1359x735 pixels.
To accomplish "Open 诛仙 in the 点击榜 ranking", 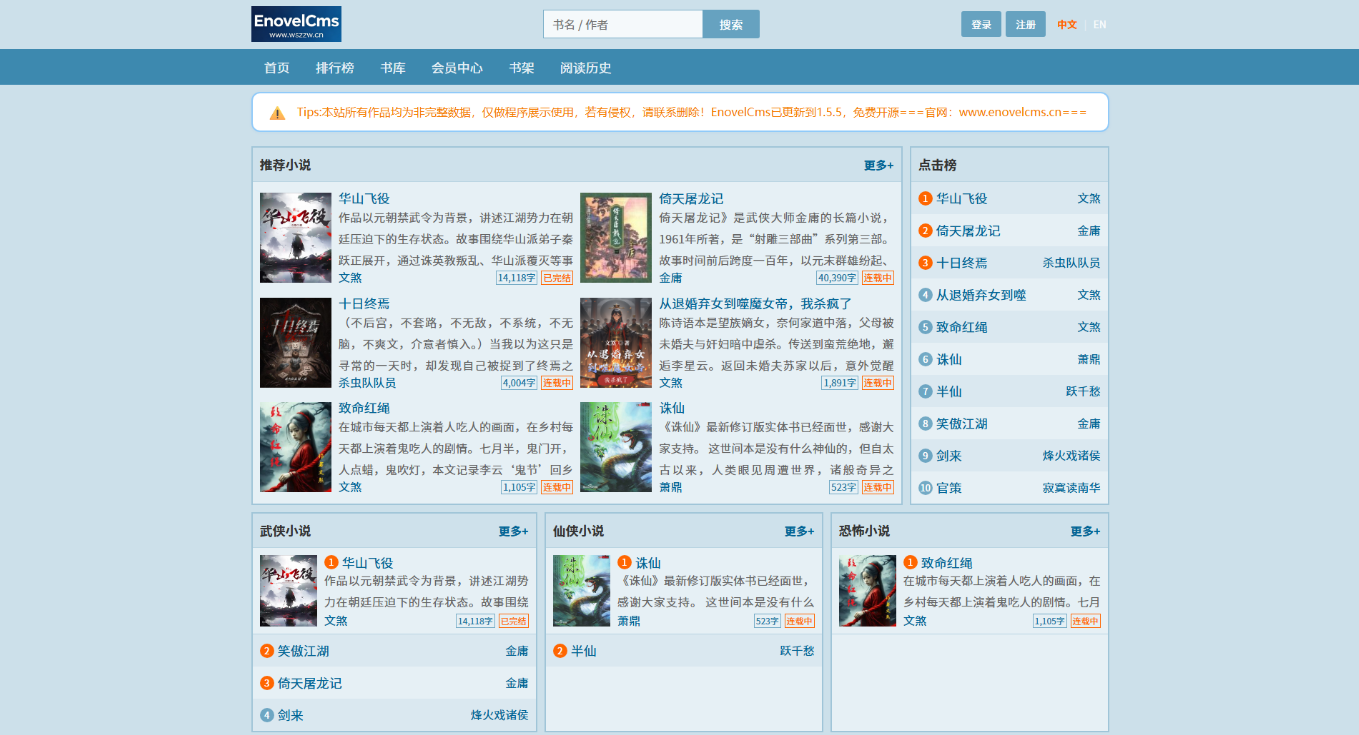I will point(949,359).
